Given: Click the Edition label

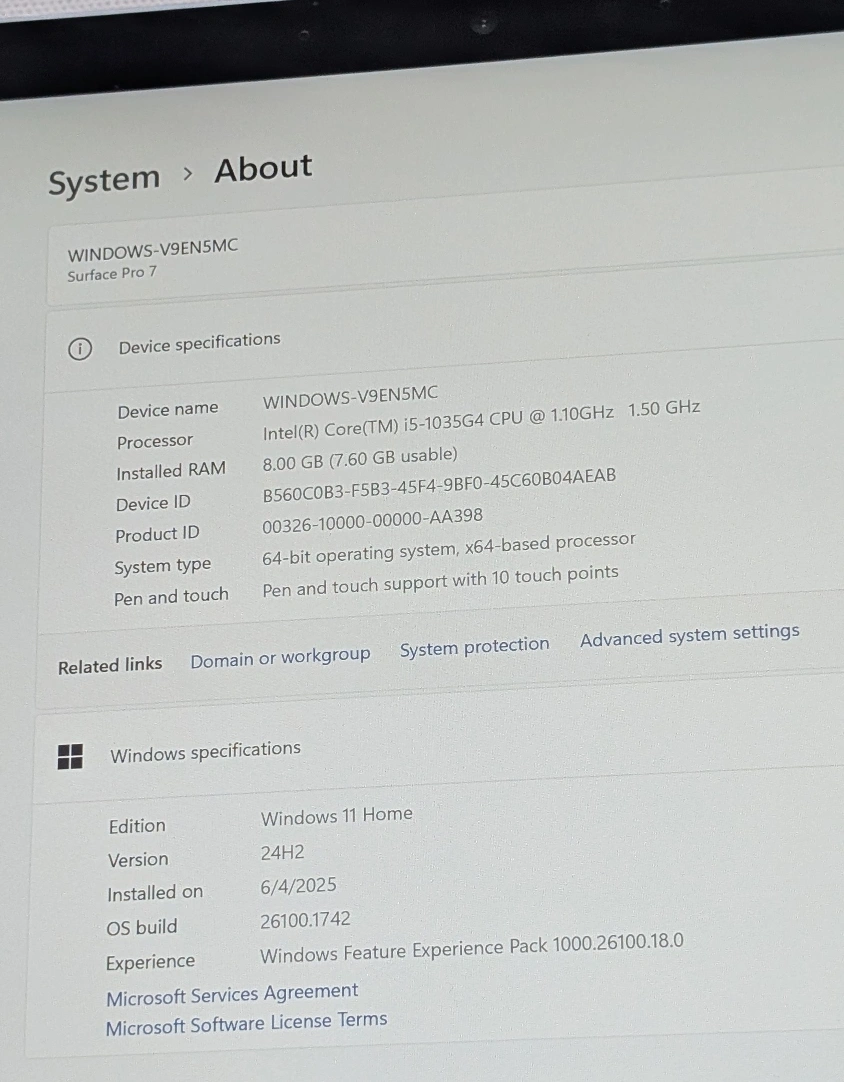Looking at the screenshot, I should (x=137, y=826).
